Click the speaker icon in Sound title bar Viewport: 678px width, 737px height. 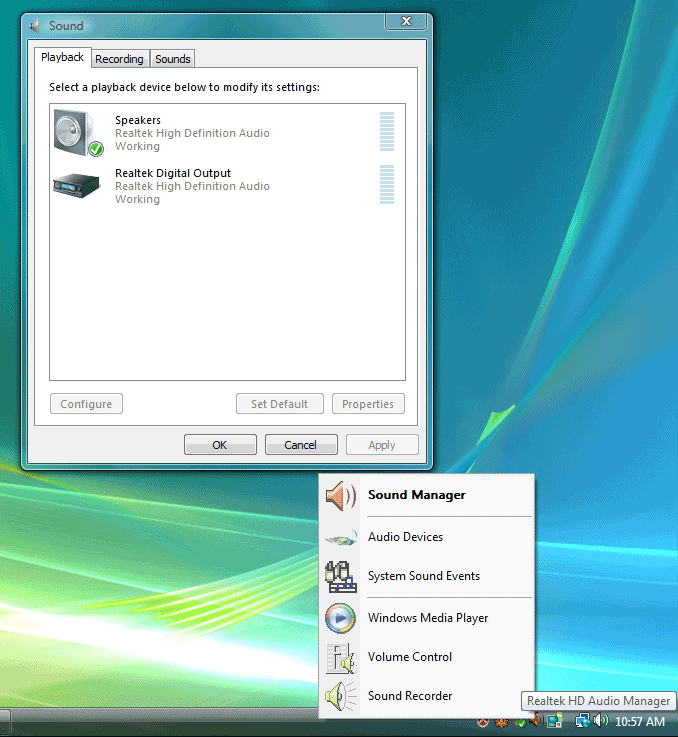34,26
